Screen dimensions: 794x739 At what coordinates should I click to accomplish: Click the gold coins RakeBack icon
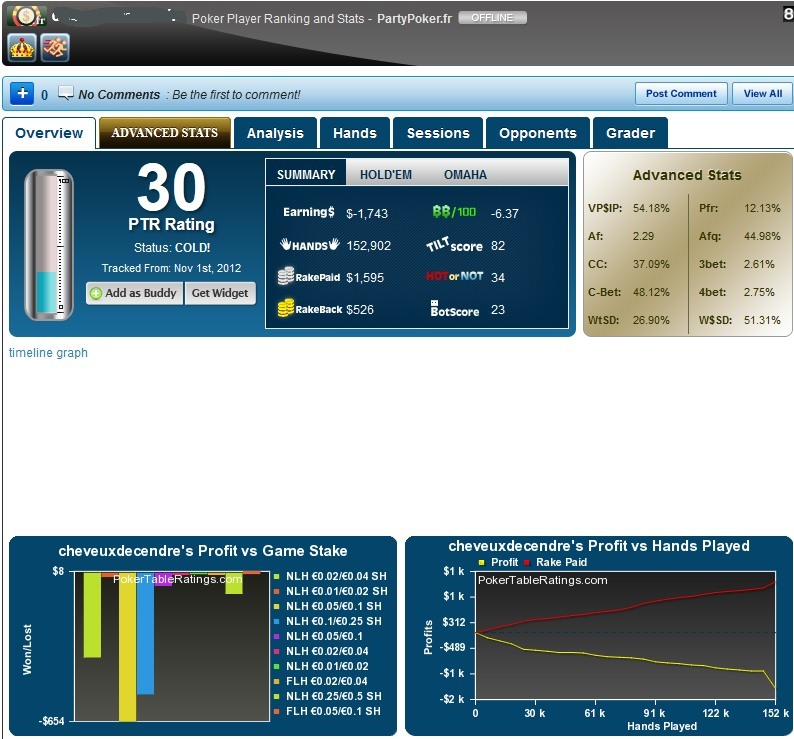286,307
